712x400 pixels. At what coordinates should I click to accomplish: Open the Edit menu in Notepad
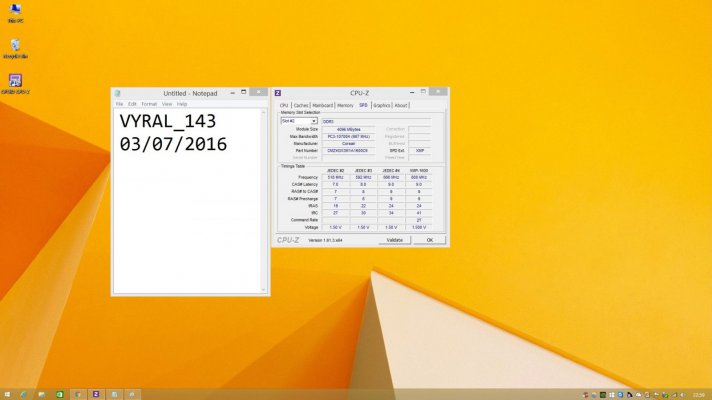(x=132, y=104)
